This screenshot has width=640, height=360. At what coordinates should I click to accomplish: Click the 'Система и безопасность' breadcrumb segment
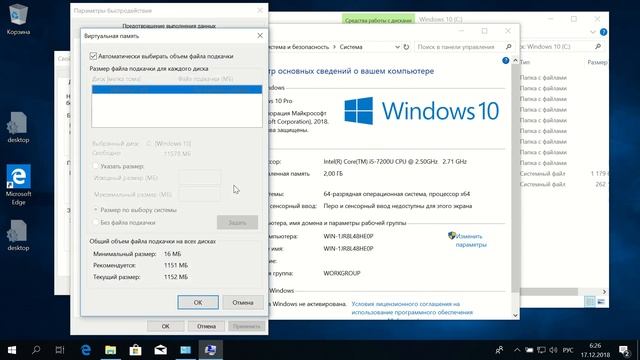pos(299,47)
